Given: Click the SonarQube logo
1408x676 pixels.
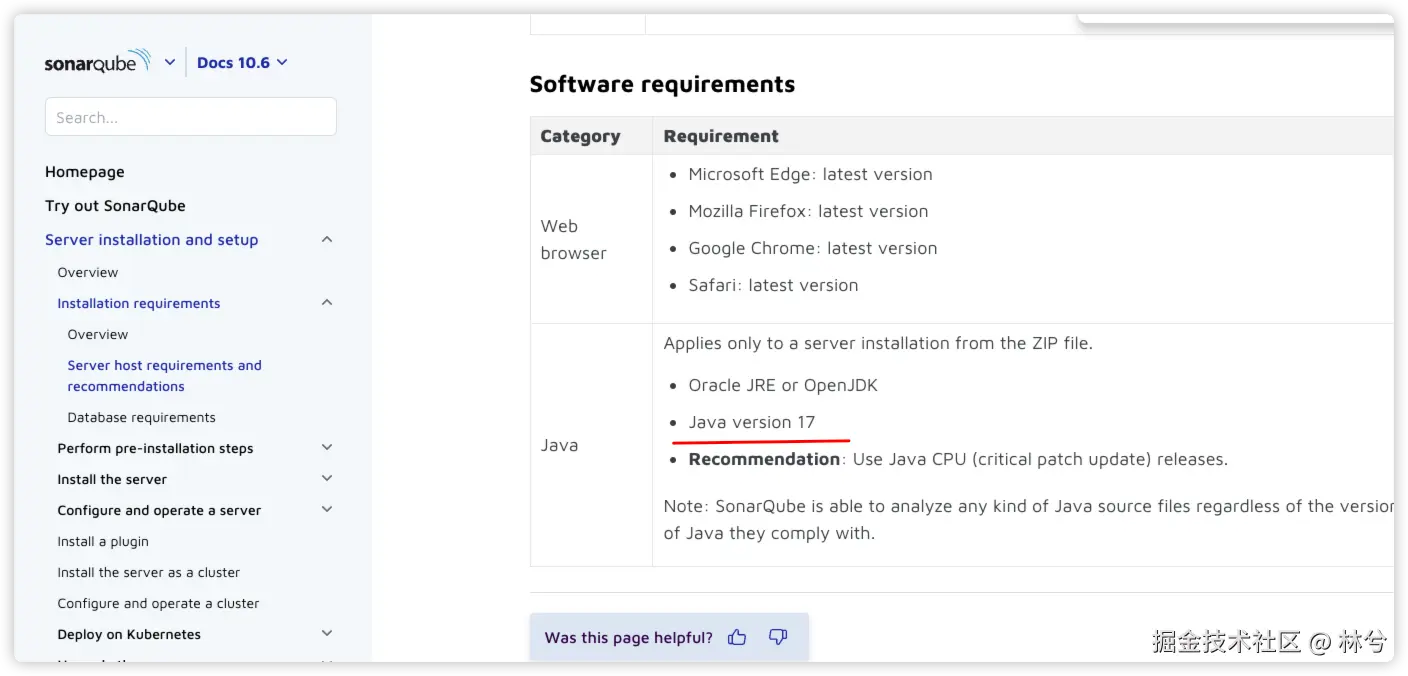Looking at the screenshot, I should [x=97, y=62].
